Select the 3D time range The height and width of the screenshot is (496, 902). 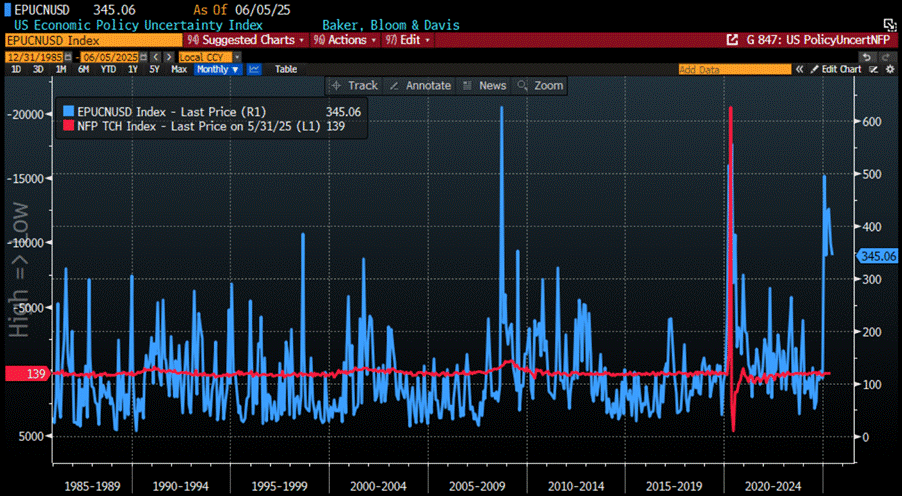[x=38, y=69]
